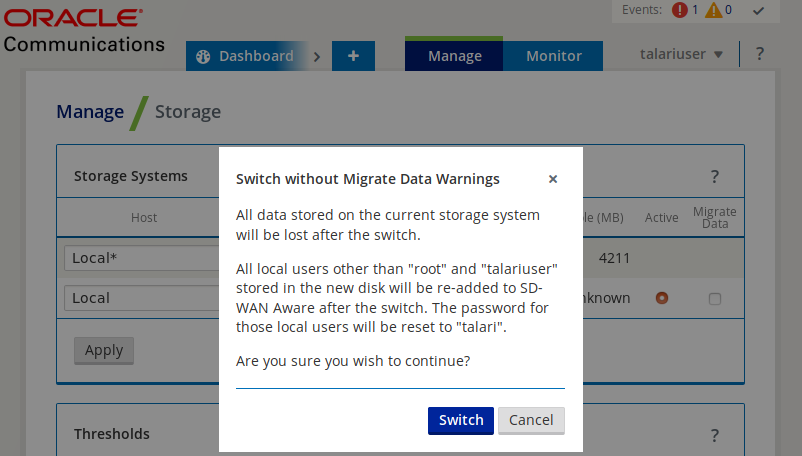Click the Oracle Communications logo
Image resolution: width=802 pixels, height=456 pixels.
[84, 30]
